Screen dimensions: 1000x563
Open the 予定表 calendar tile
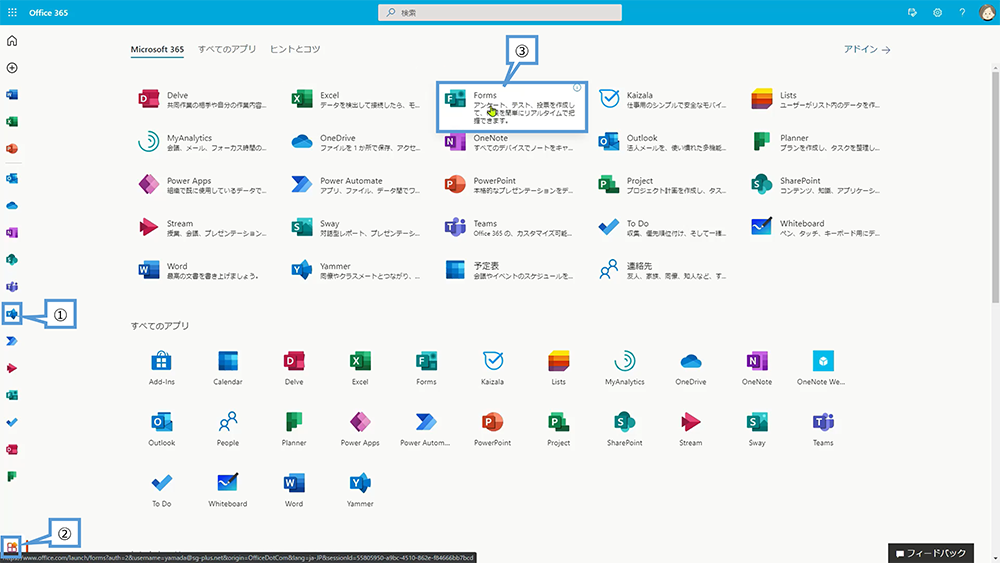[509, 270]
